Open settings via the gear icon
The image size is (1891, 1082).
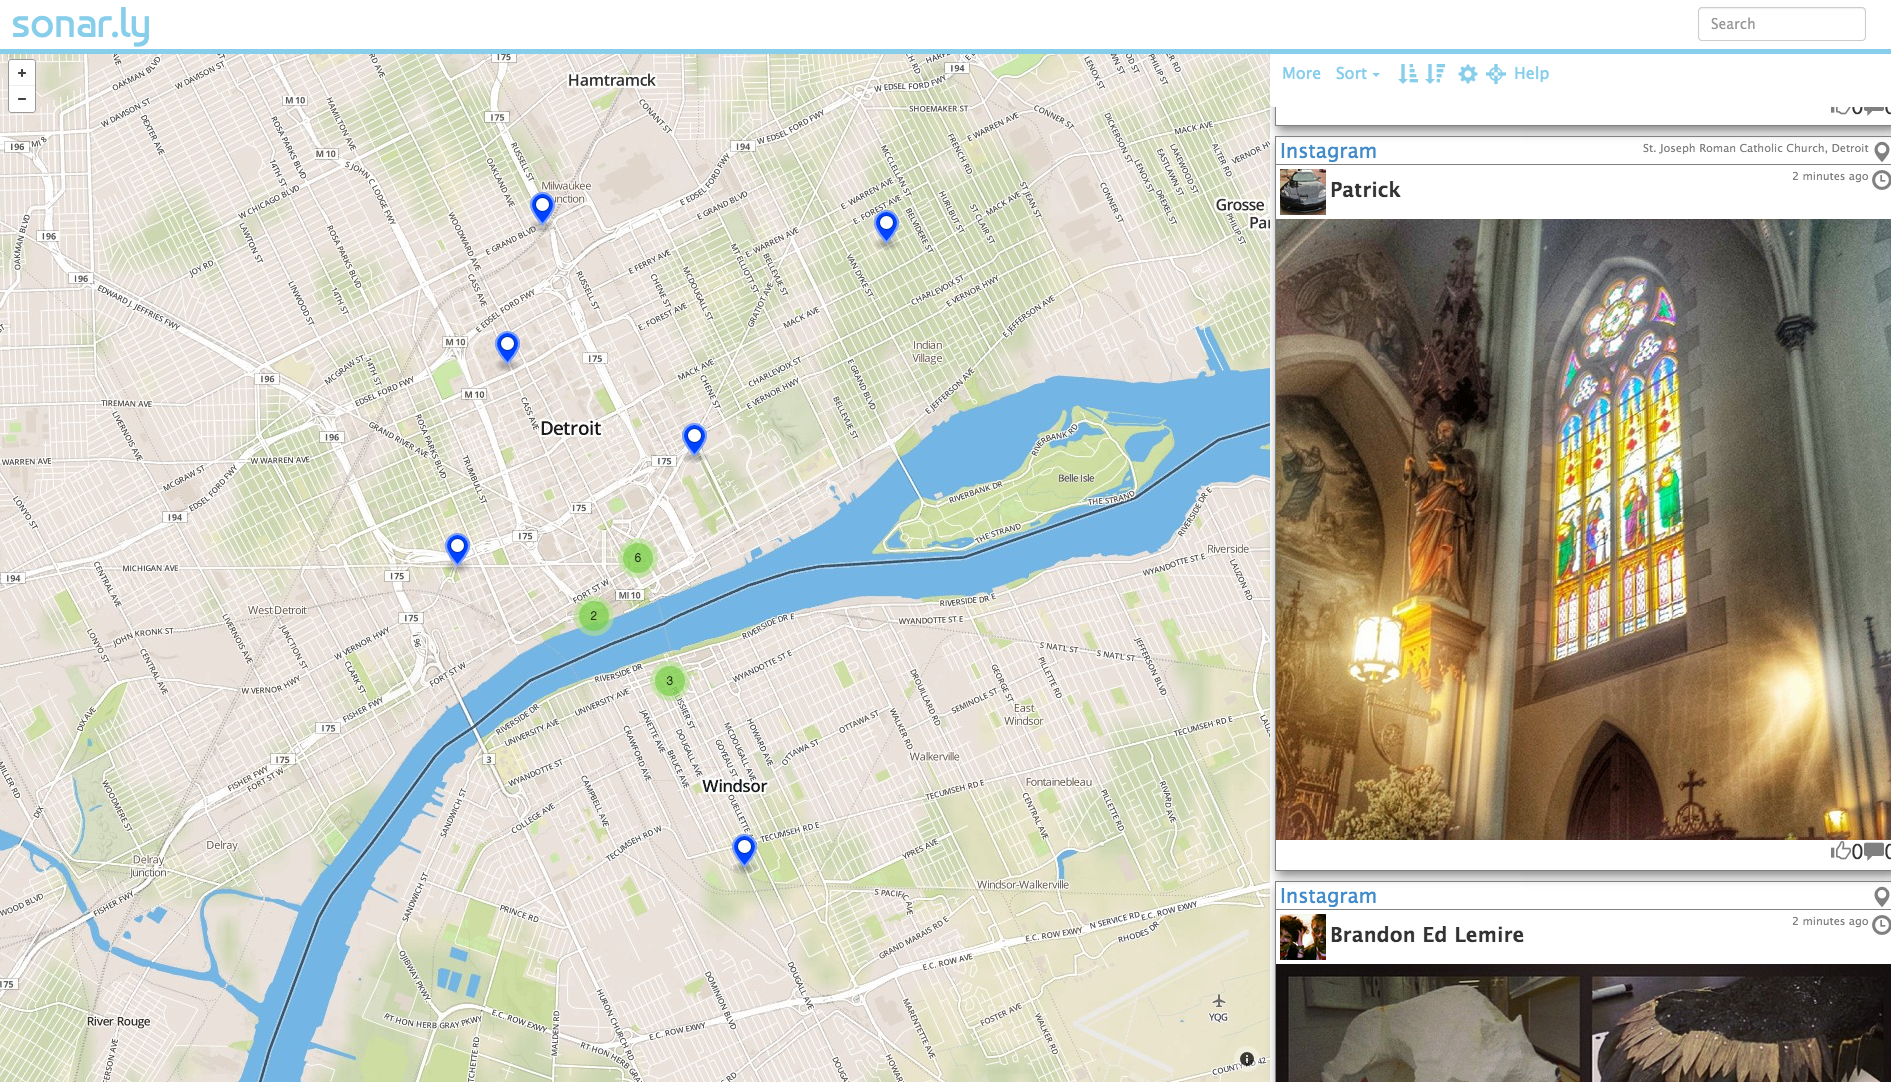click(1467, 74)
